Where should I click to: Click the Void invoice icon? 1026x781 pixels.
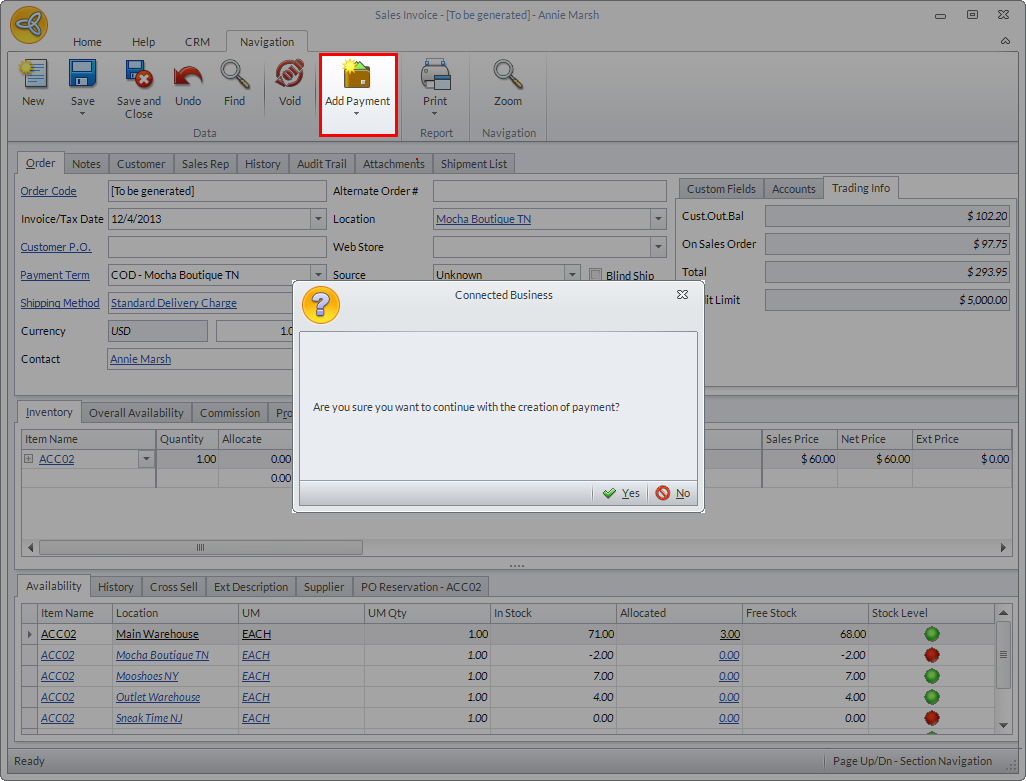click(289, 76)
